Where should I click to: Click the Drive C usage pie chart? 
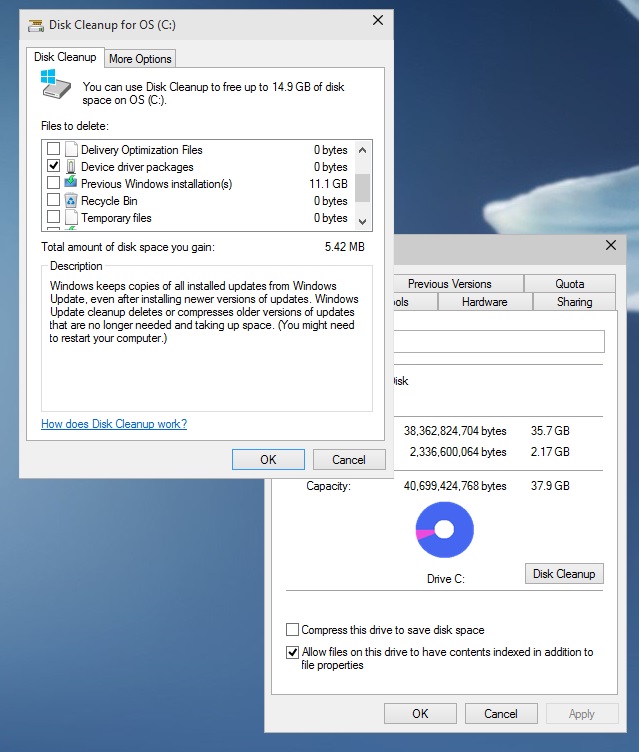(445, 529)
